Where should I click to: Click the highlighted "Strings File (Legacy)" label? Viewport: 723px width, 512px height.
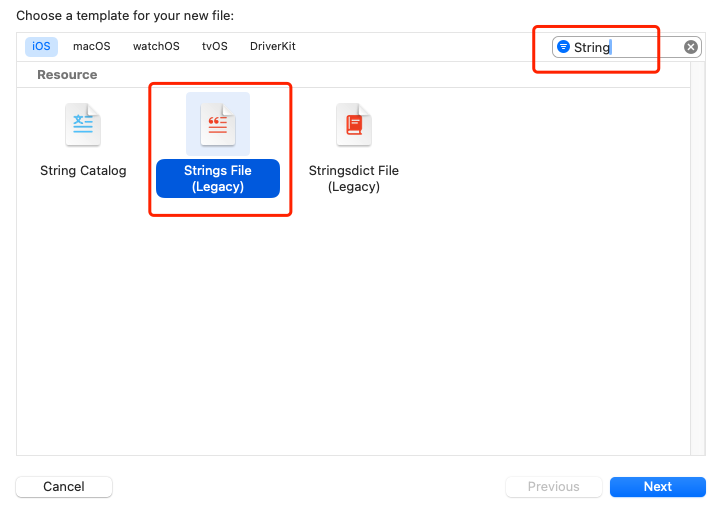(x=218, y=178)
